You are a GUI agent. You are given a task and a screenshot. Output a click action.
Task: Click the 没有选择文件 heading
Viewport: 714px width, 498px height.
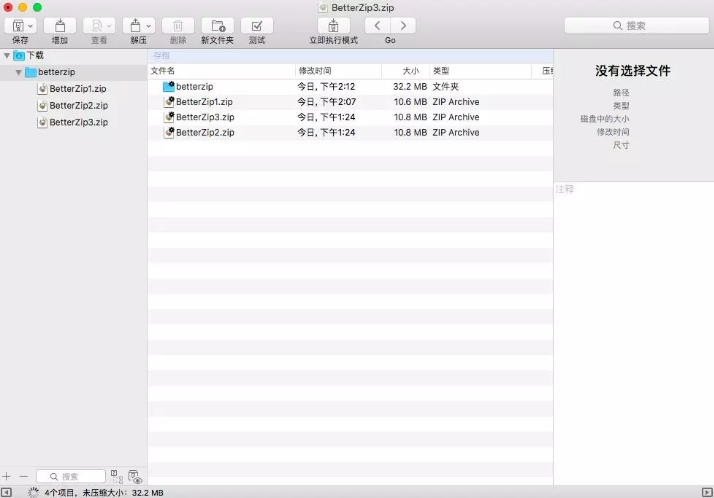633,71
